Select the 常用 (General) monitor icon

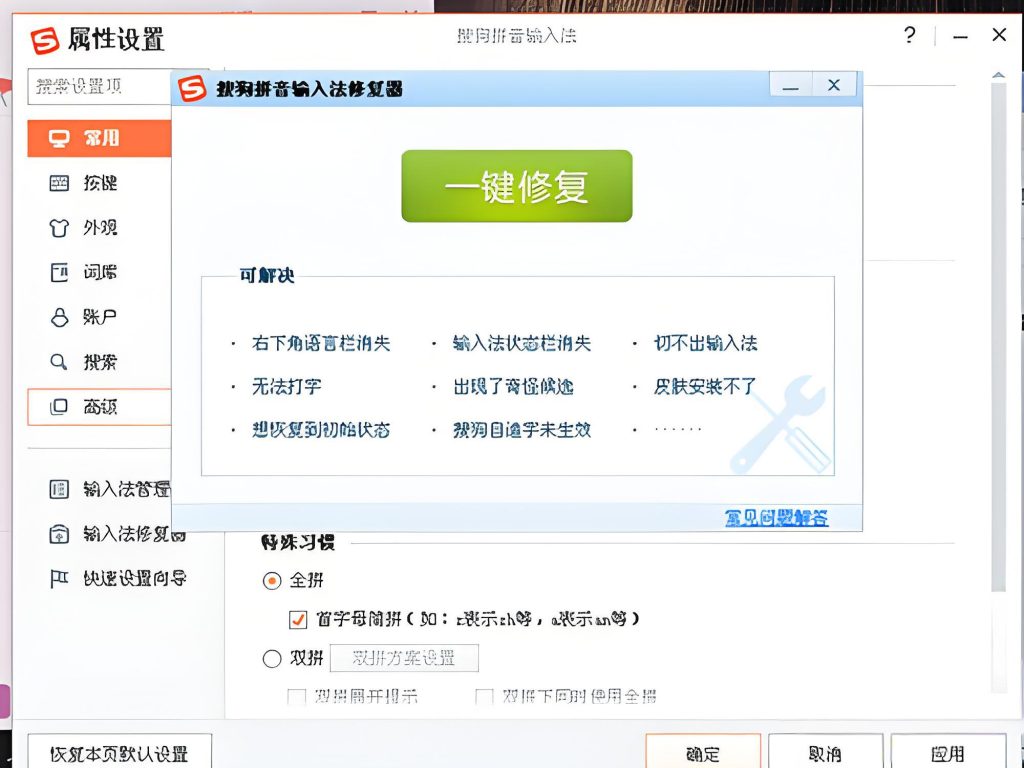[60, 138]
